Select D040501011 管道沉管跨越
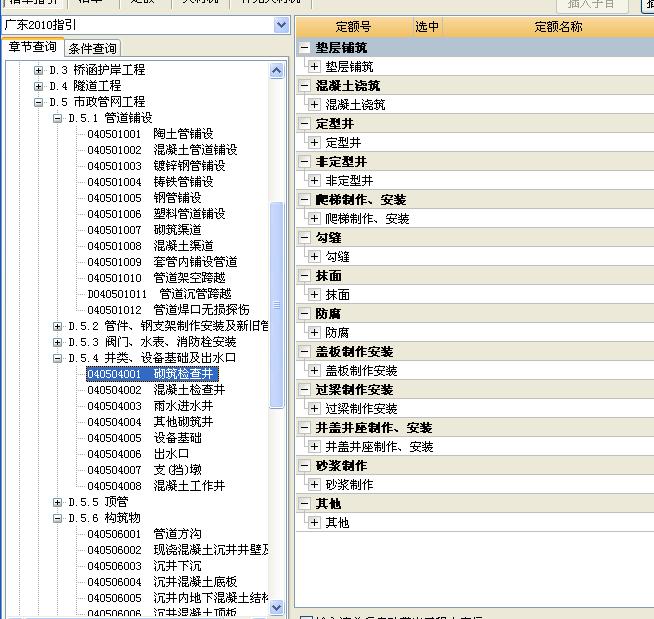Image resolution: width=654 pixels, height=619 pixels. click(159, 294)
